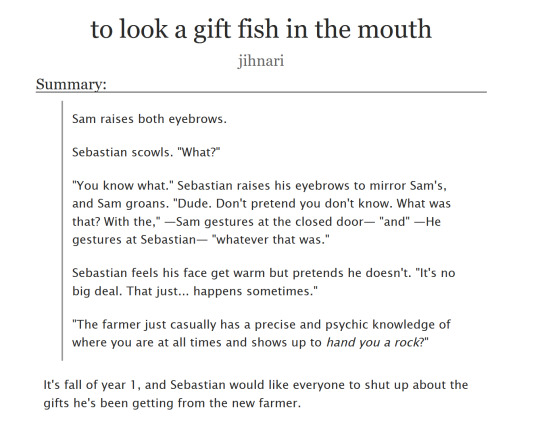The image size is (540, 433).
Task: Click the paragraph starting "You know what."
Action: point(261,213)
